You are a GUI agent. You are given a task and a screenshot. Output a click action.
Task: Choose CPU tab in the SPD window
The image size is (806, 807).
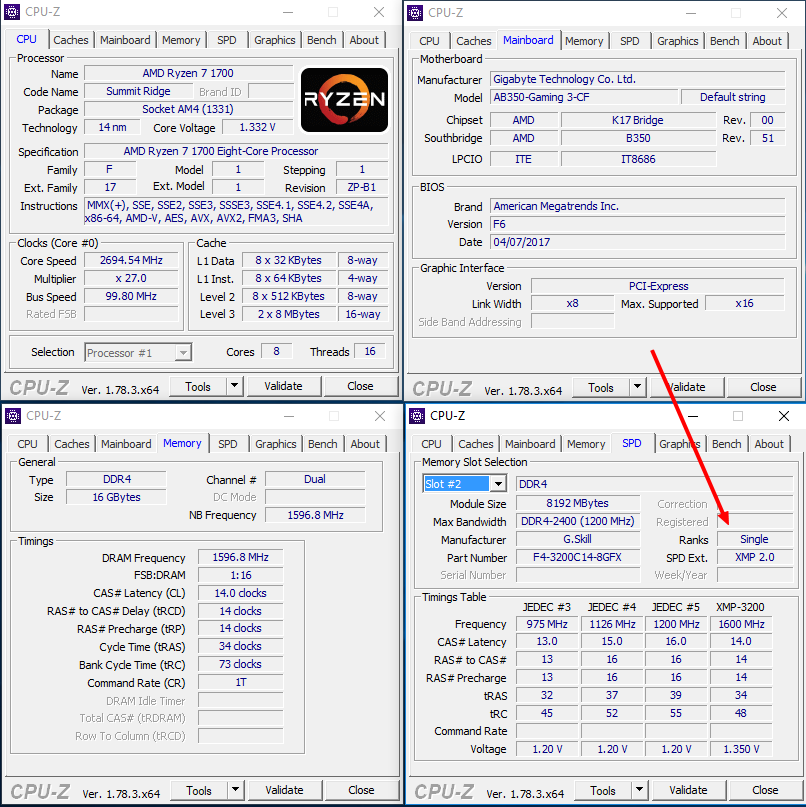click(x=431, y=444)
